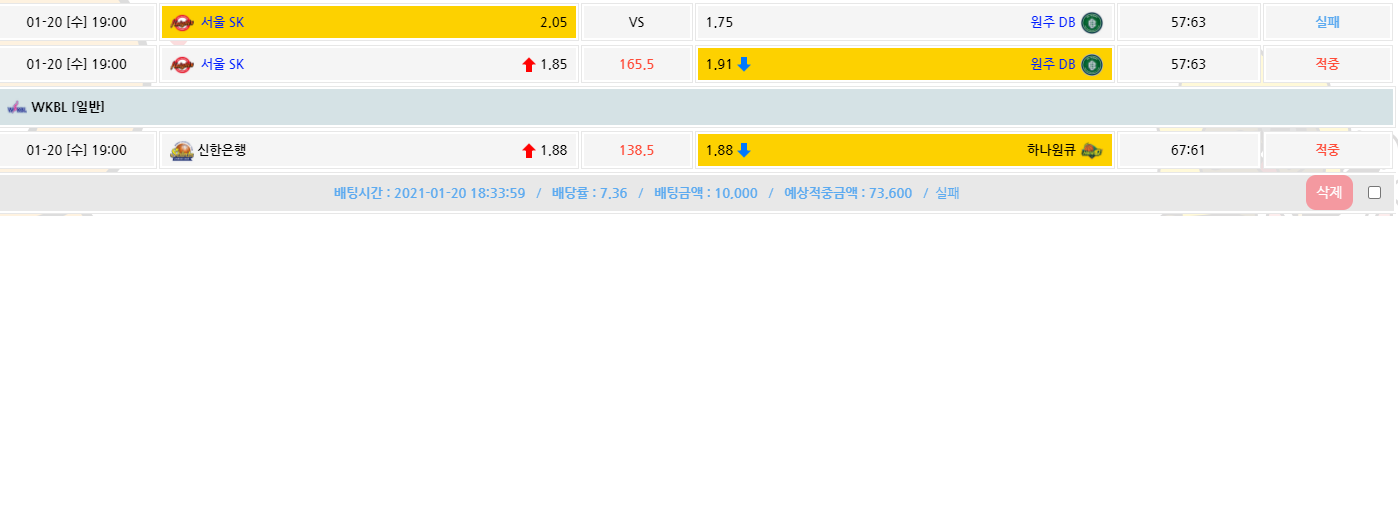Click the WKBL [일반] league header
The image size is (1398, 517).
(68, 107)
